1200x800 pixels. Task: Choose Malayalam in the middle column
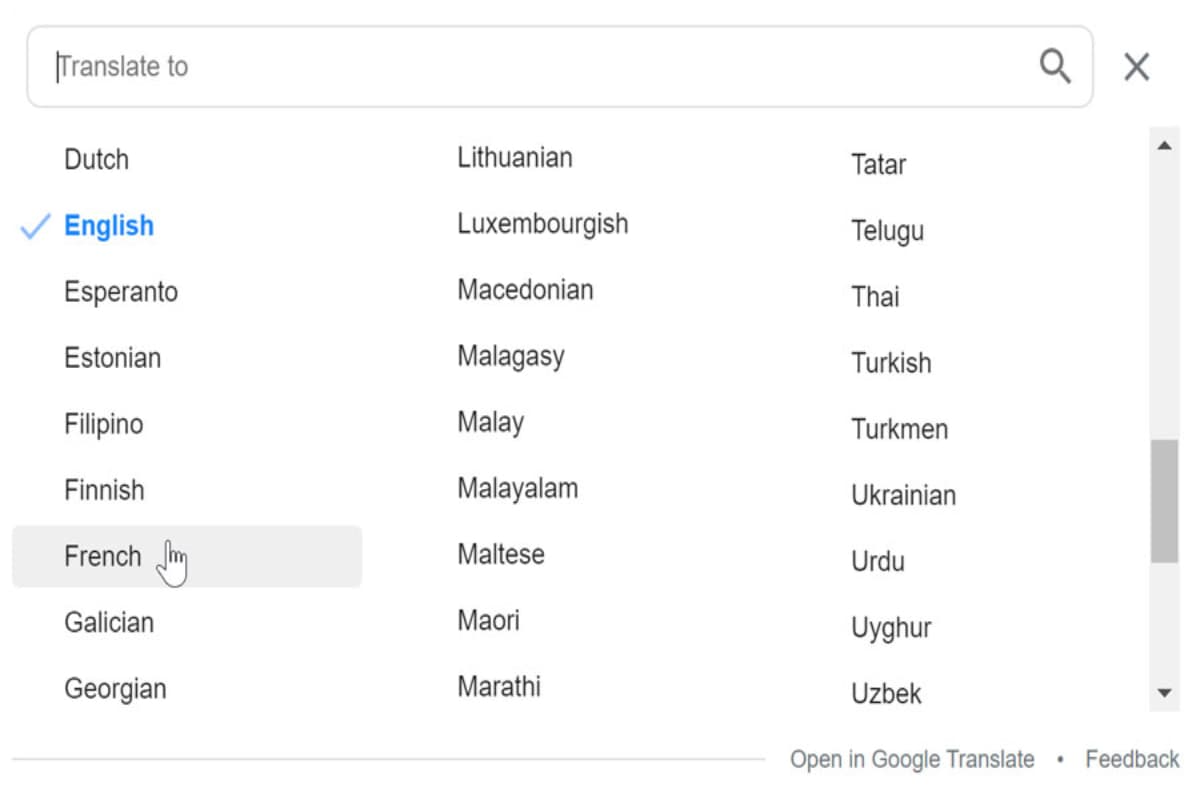coord(518,488)
